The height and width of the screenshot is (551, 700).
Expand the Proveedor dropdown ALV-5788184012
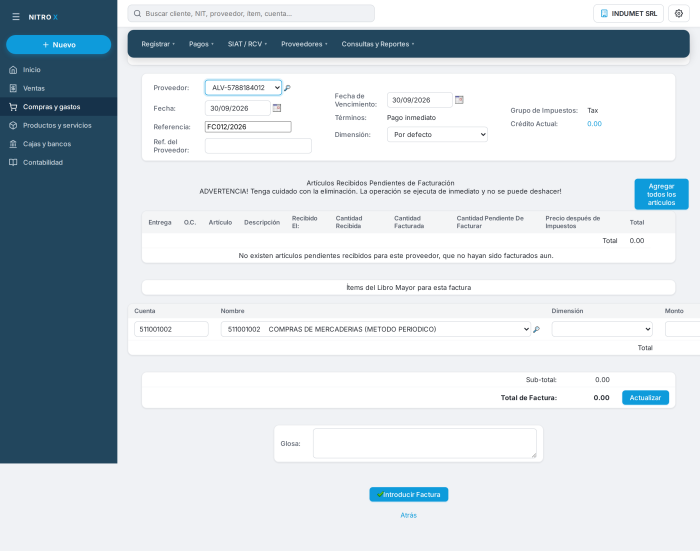click(x=243, y=88)
